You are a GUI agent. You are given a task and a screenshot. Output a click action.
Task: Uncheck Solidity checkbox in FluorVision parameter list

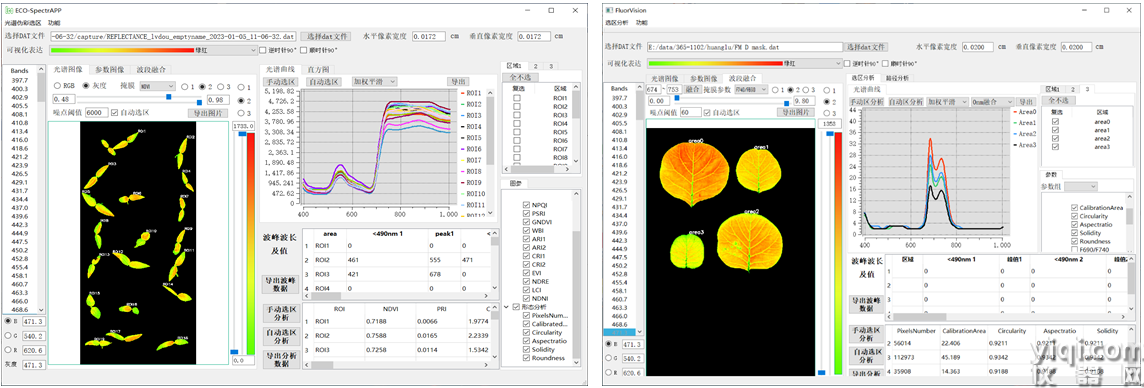coord(1074,233)
